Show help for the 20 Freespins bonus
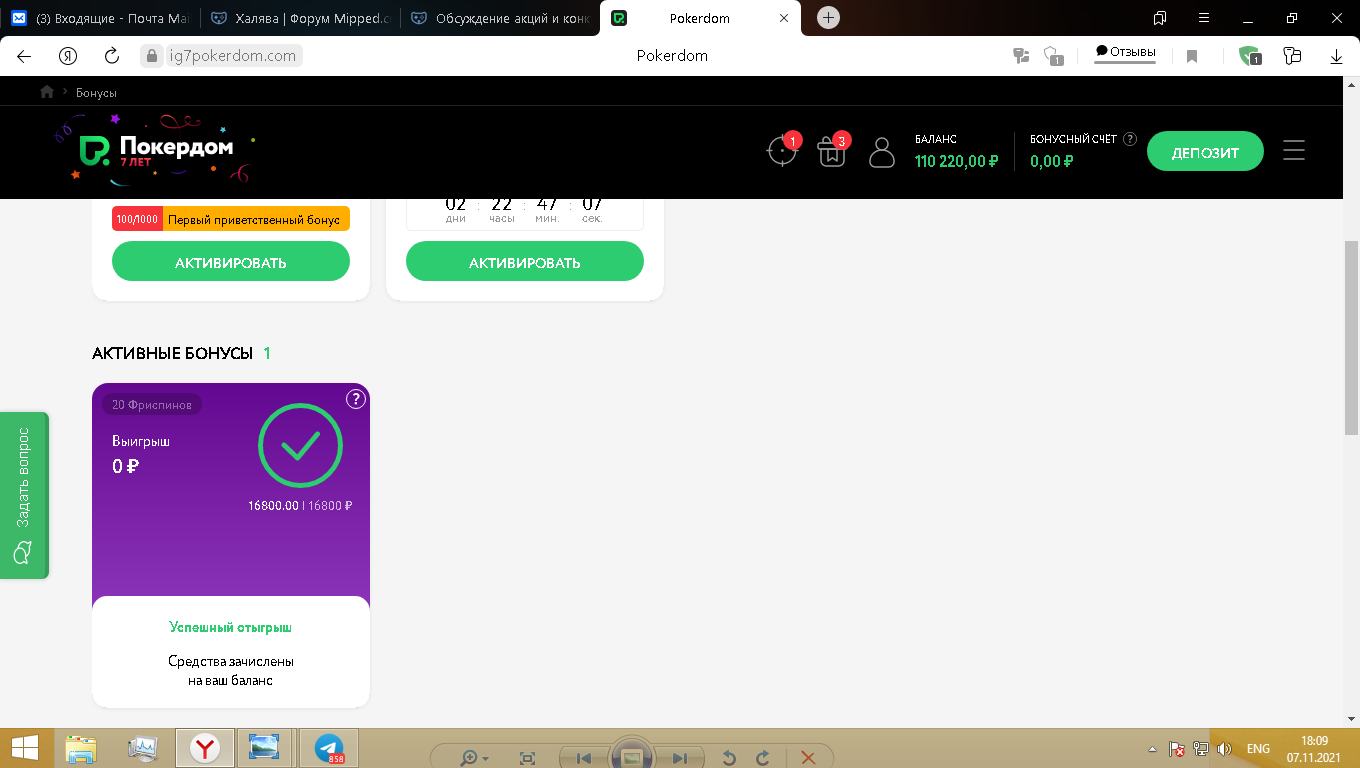The height and width of the screenshot is (768, 1360). pos(356,399)
